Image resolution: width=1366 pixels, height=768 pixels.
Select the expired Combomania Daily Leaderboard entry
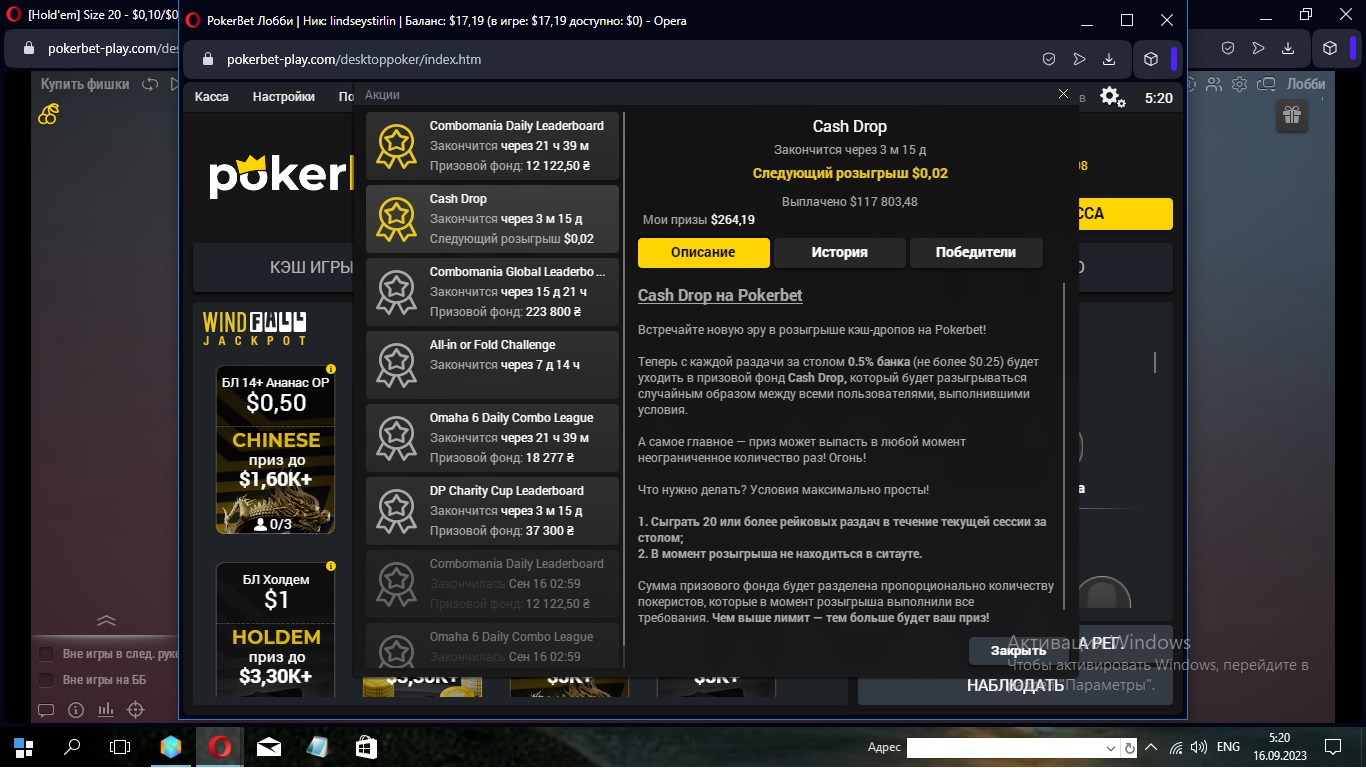(492, 584)
